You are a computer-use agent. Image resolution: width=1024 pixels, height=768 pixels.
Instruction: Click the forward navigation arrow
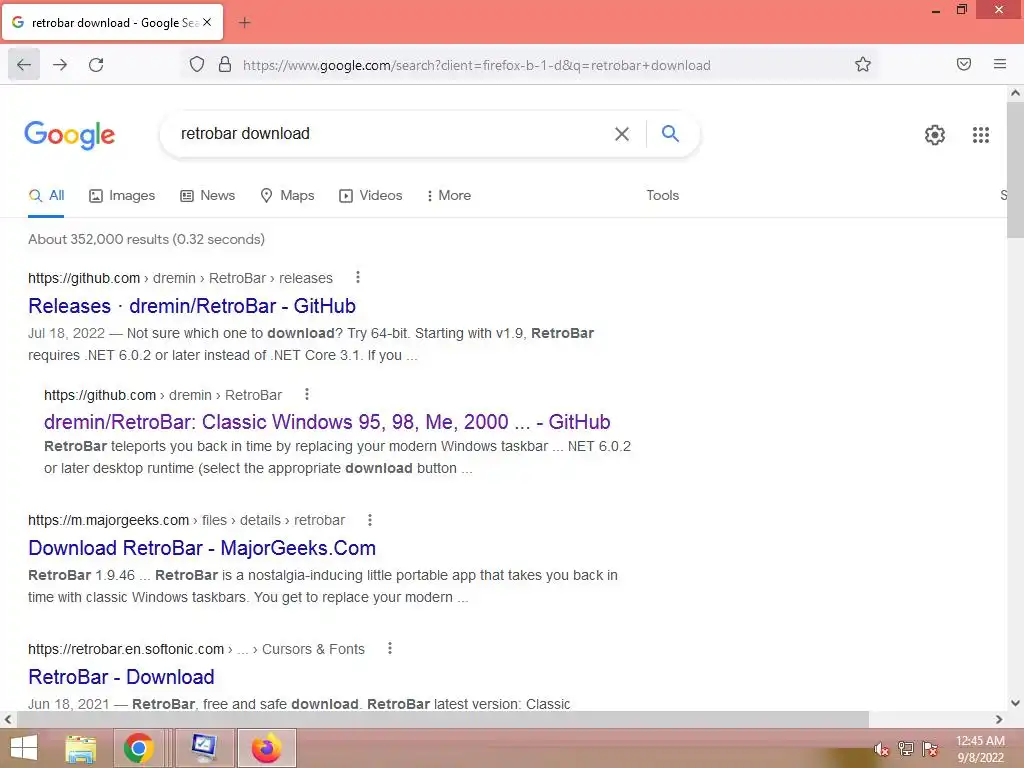point(60,65)
